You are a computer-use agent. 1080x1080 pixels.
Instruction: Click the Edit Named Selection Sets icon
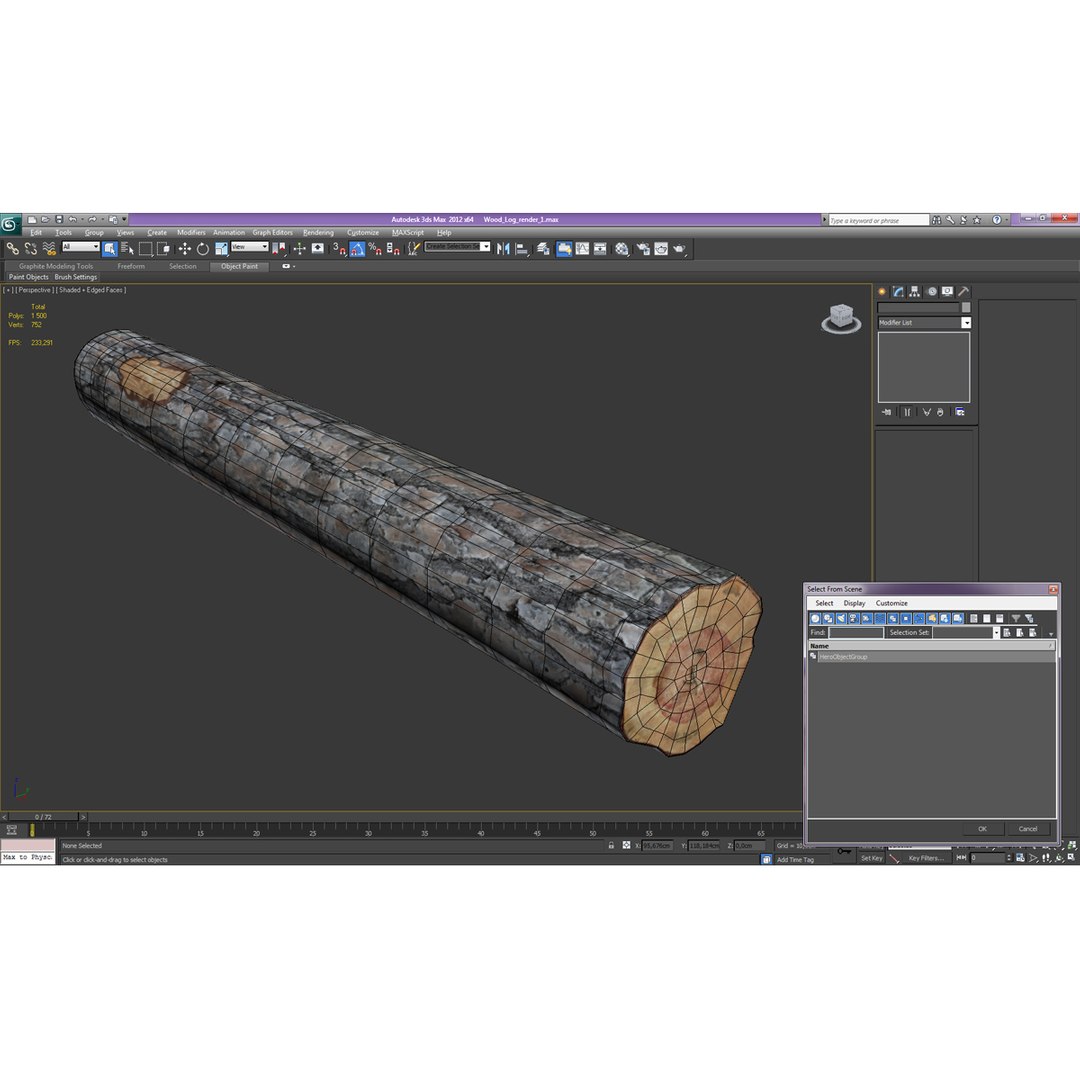pyautogui.click(x=413, y=249)
